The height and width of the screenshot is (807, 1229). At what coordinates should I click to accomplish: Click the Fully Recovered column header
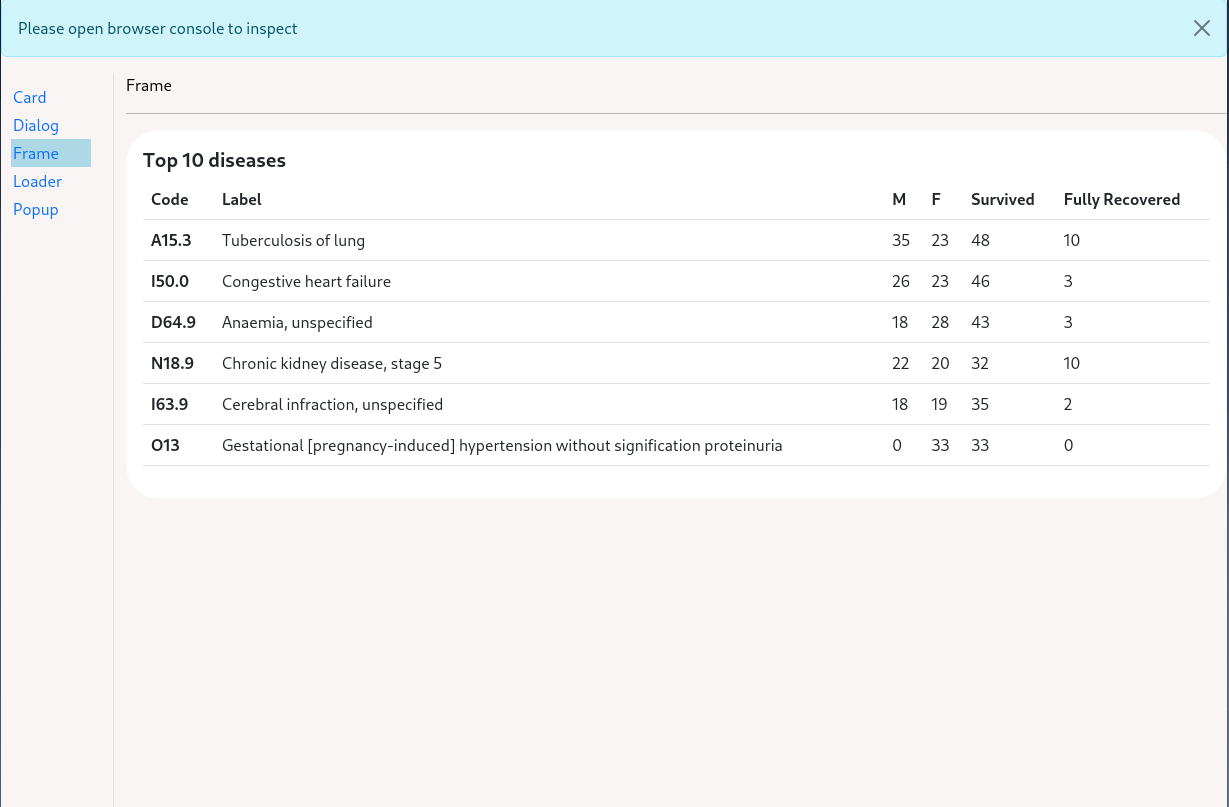(x=1121, y=199)
